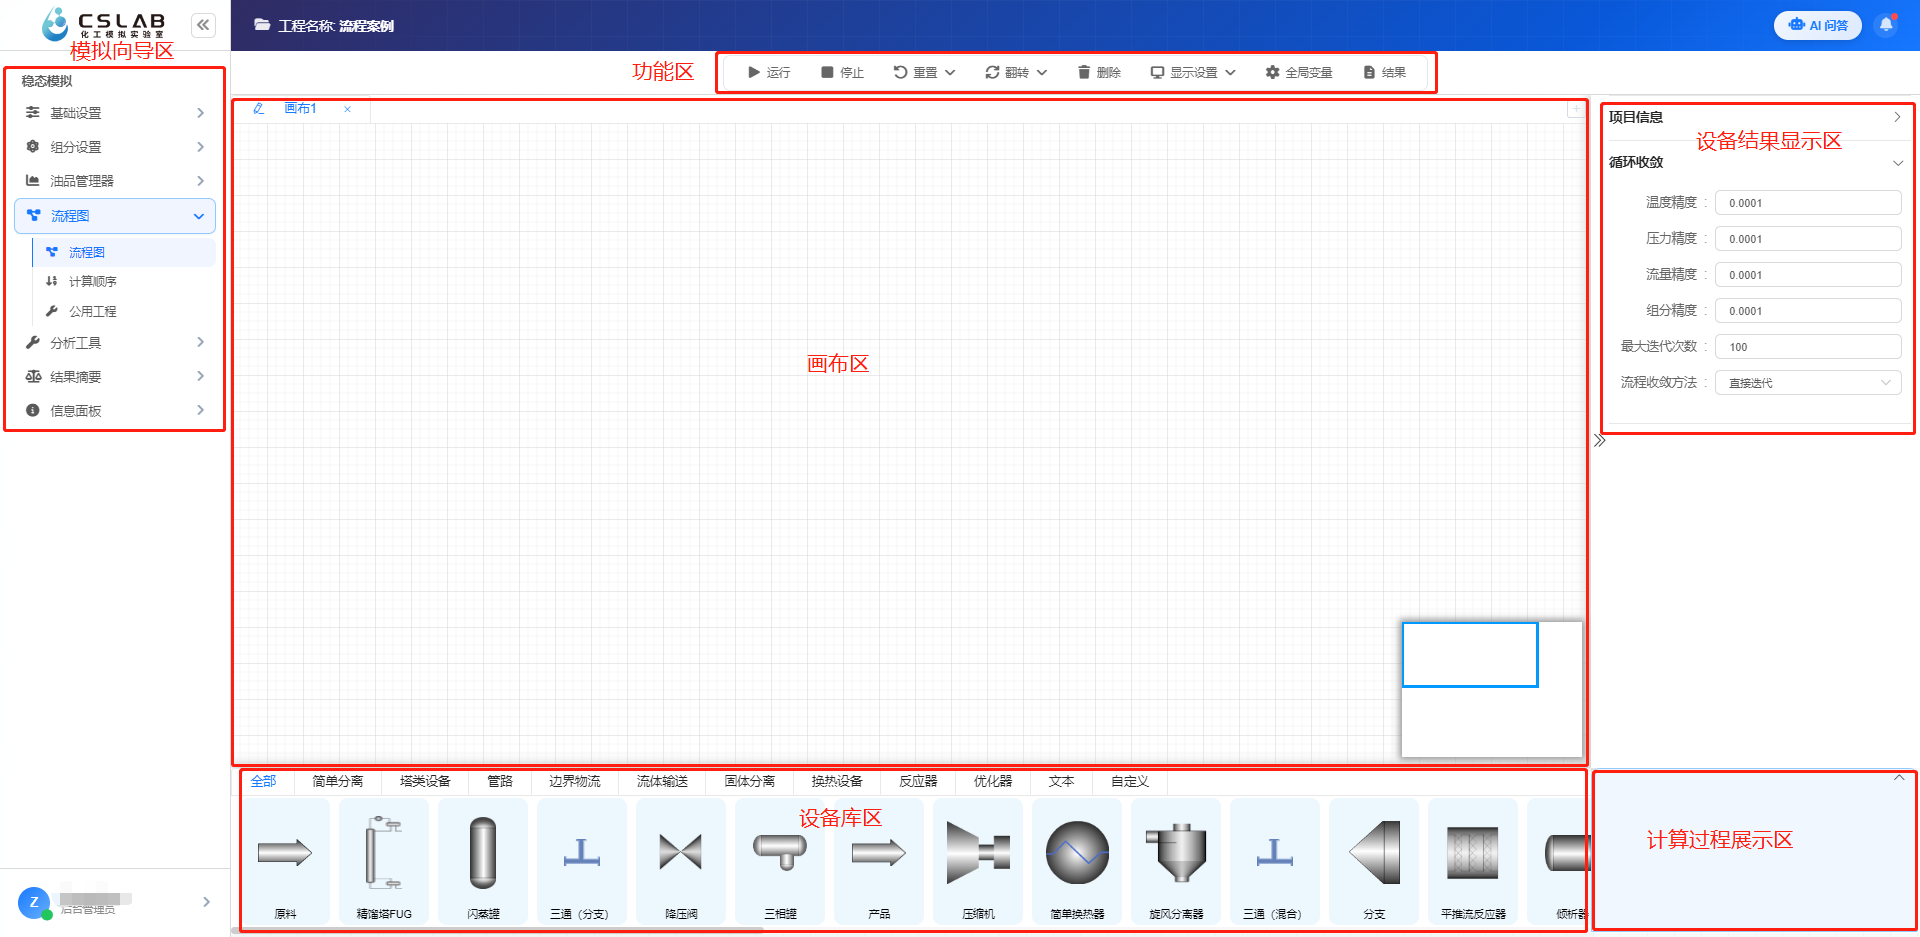Open the reset (重置) dropdown

pos(924,72)
